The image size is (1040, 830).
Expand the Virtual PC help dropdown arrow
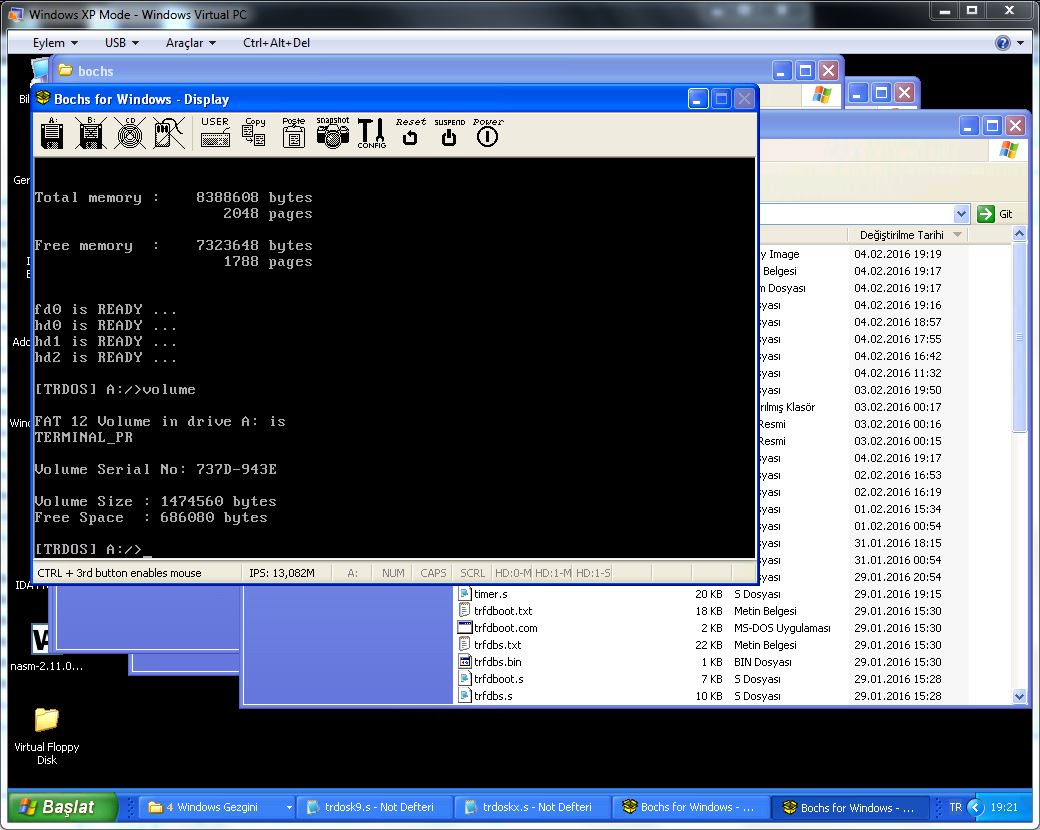(x=1021, y=43)
